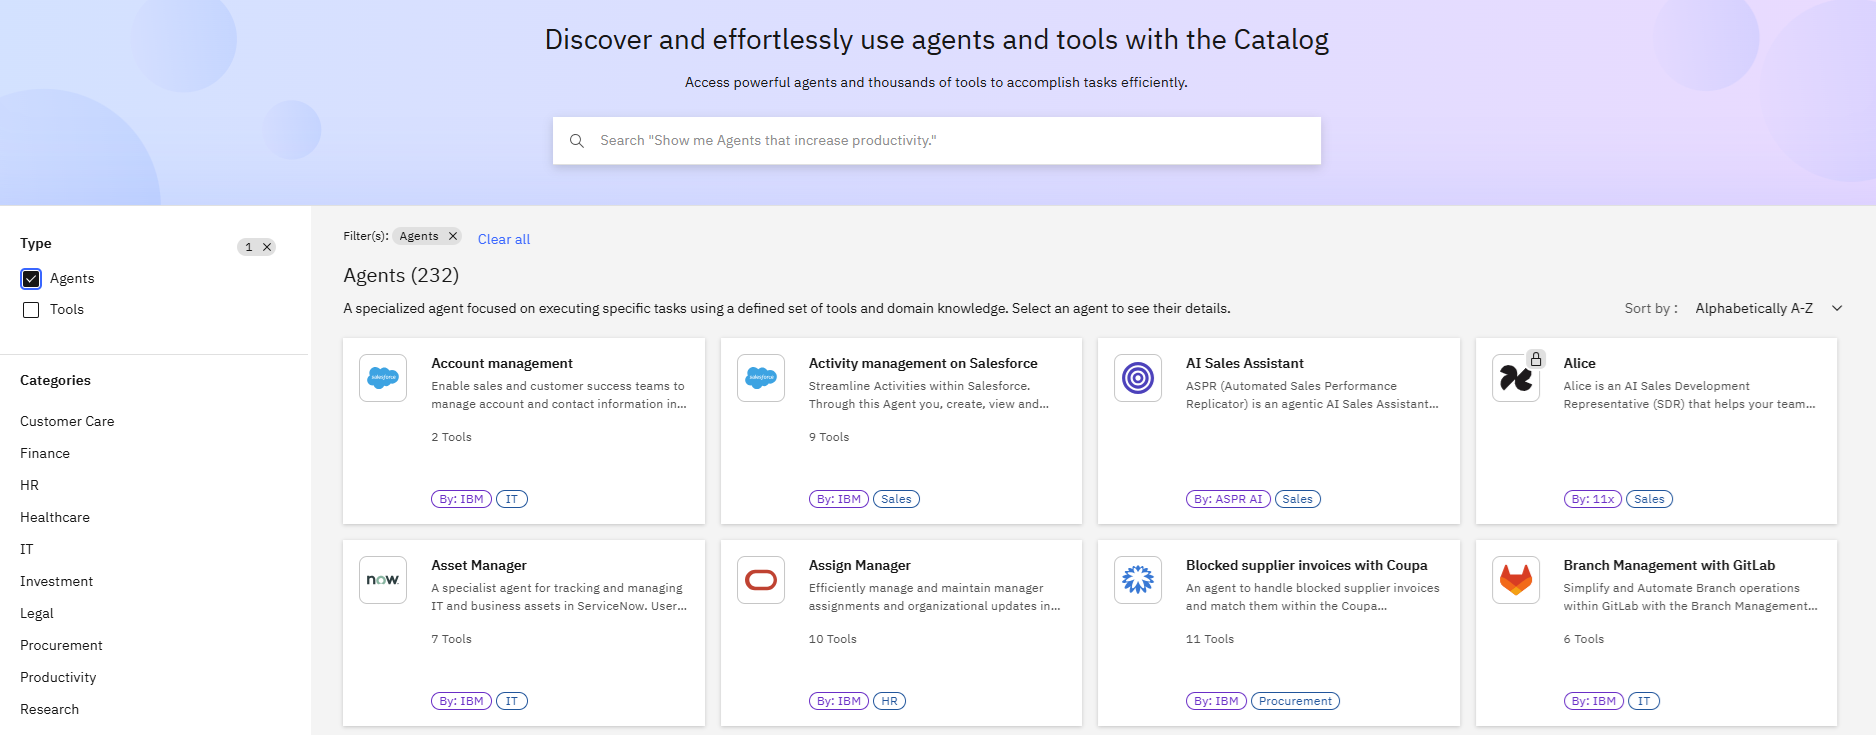Click the search magnifier icon

point(577,141)
